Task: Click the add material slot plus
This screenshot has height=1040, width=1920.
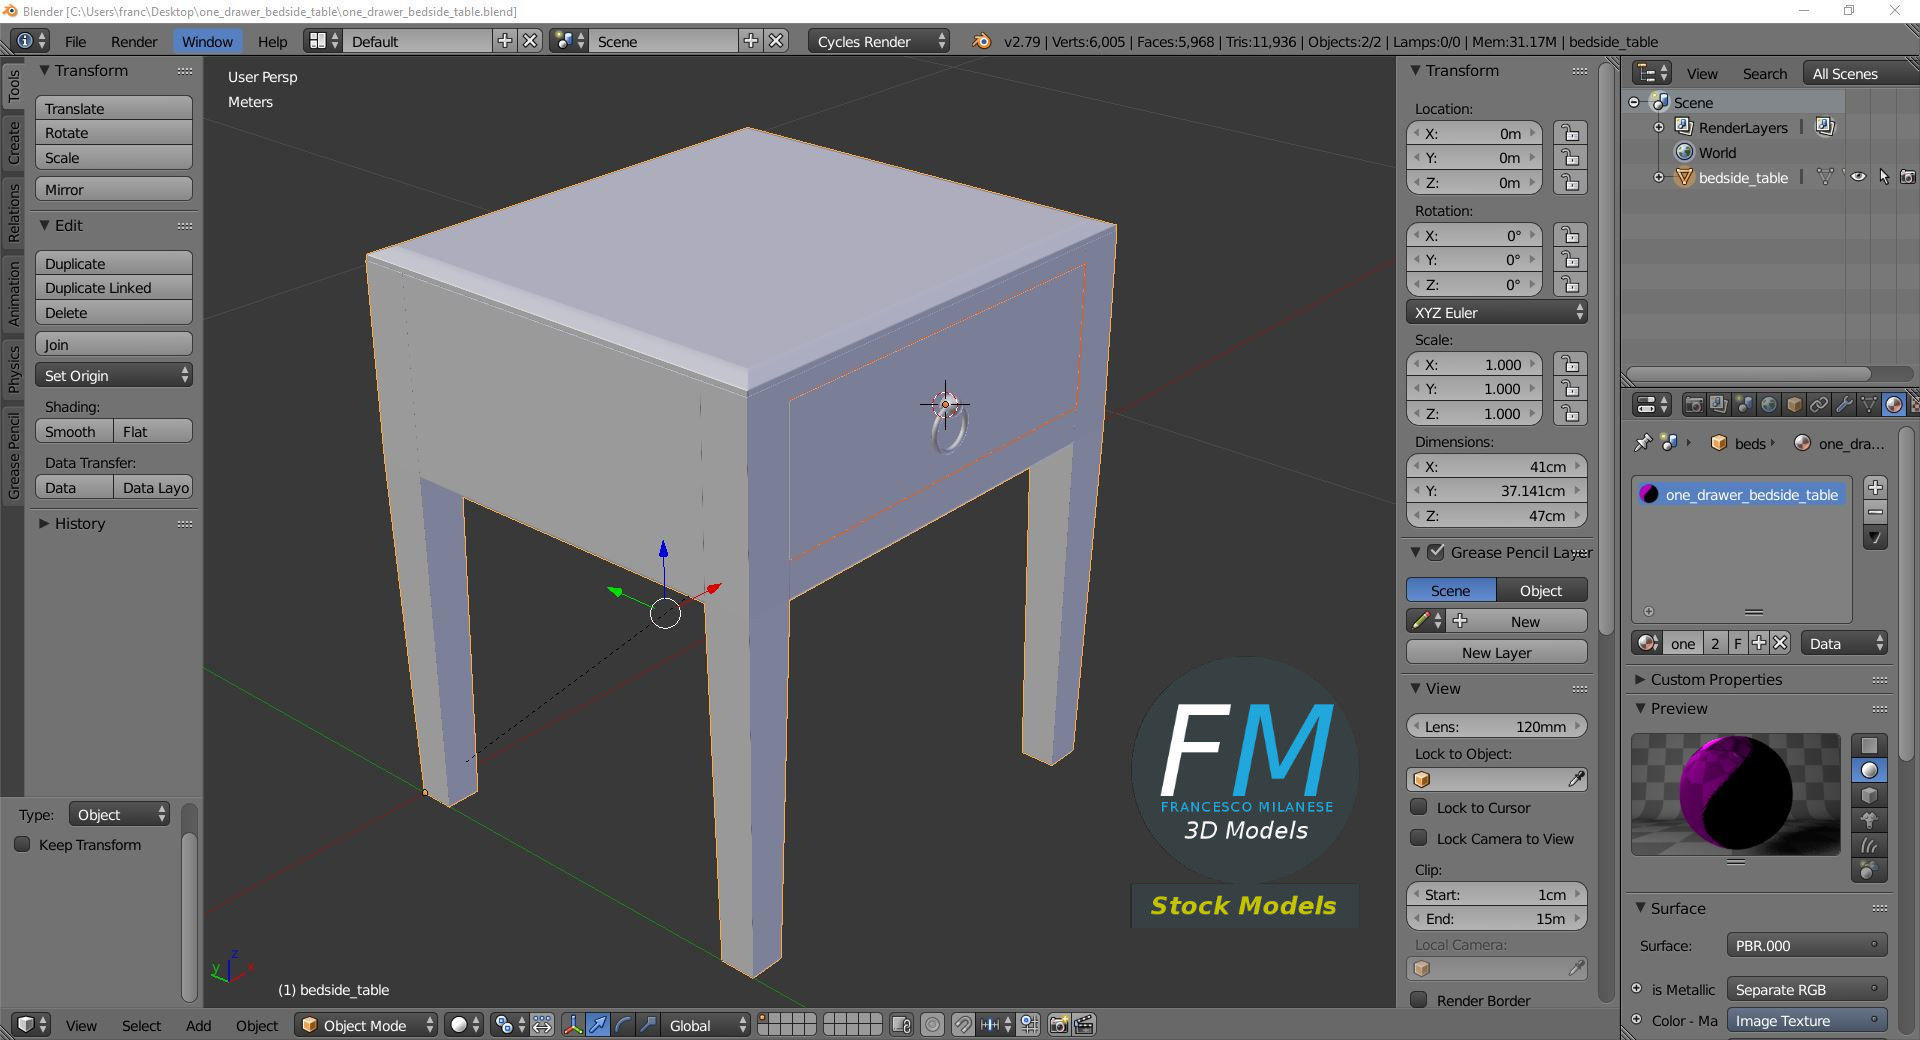Action: click(x=1876, y=488)
